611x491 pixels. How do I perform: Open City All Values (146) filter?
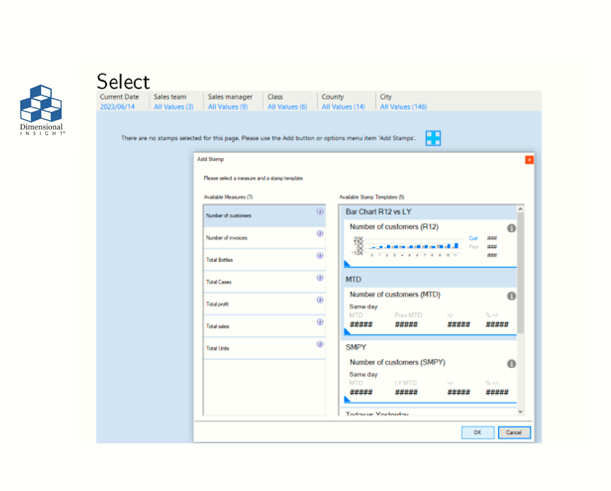(x=403, y=106)
